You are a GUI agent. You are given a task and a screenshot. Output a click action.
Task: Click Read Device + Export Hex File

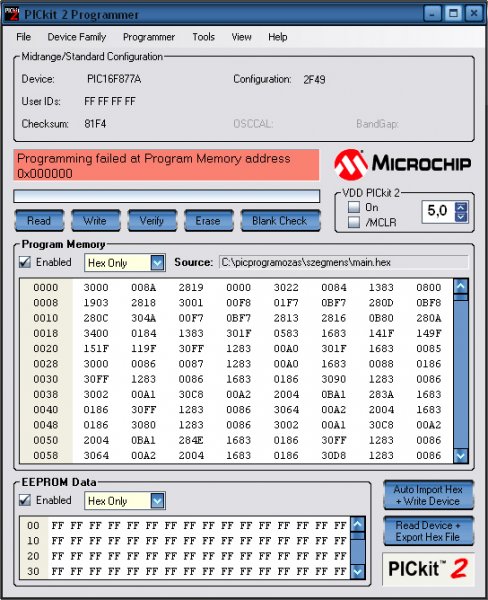click(428, 531)
